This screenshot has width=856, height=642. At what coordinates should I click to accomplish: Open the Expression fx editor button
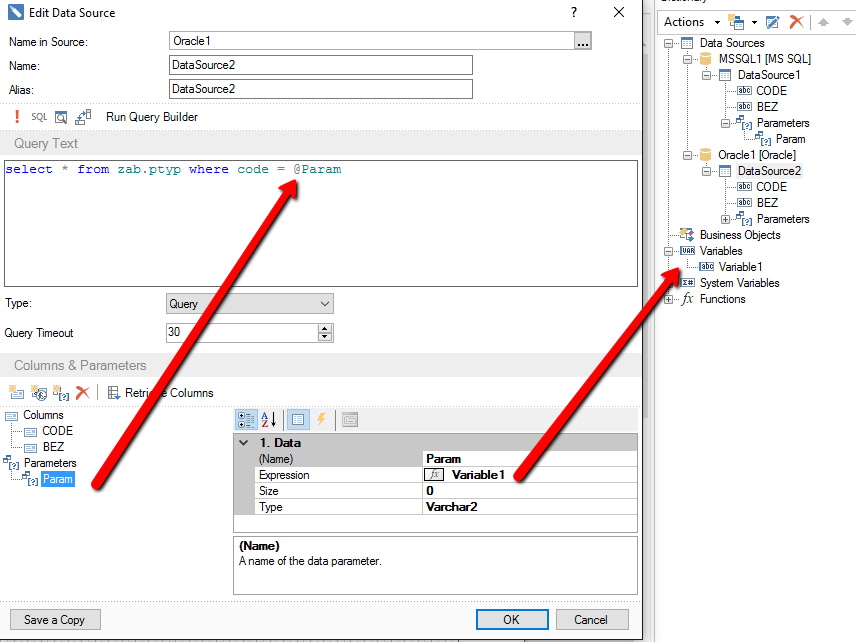(434, 474)
